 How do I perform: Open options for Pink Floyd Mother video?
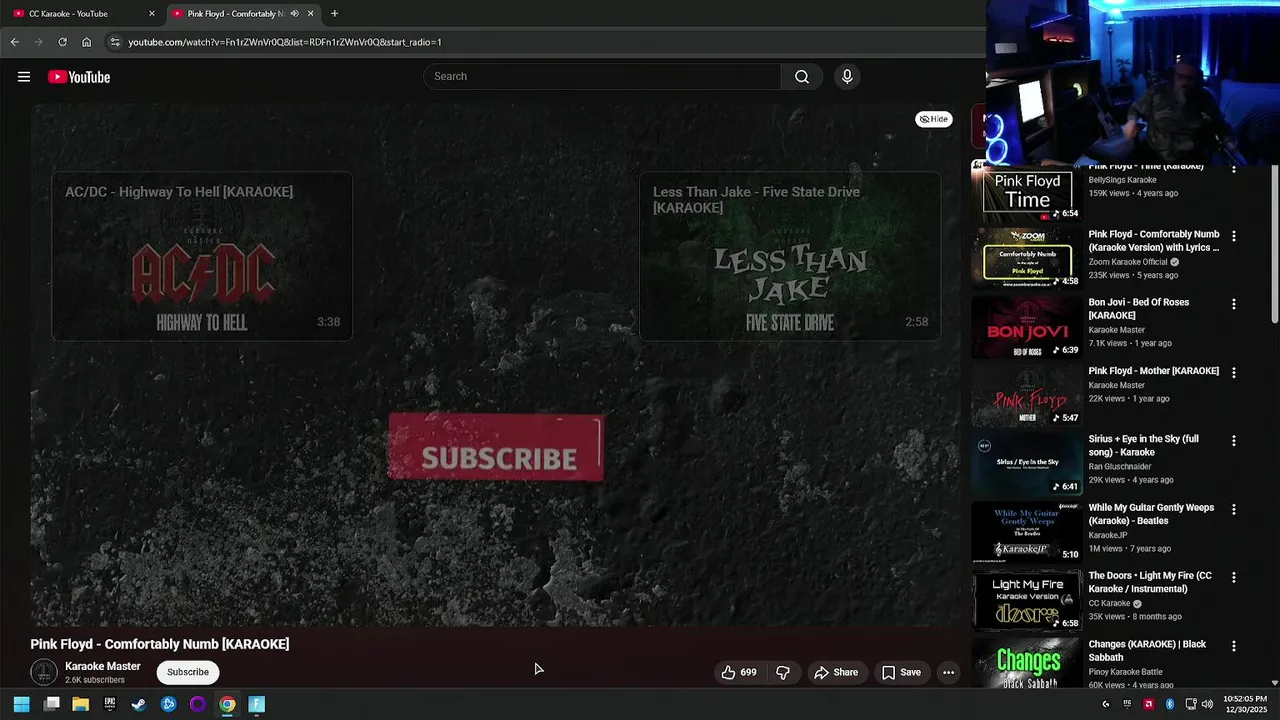pyautogui.click(x=1233, y=372)
